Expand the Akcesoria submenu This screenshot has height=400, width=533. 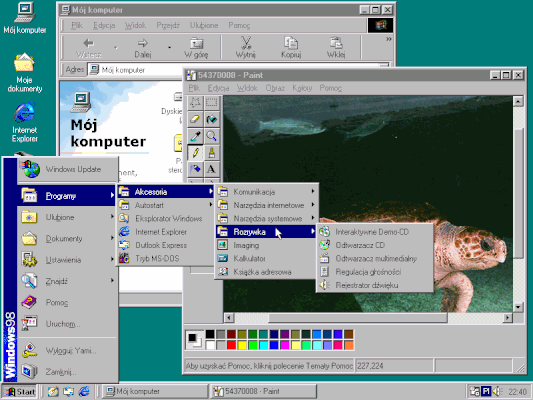[x=166, y=192]
